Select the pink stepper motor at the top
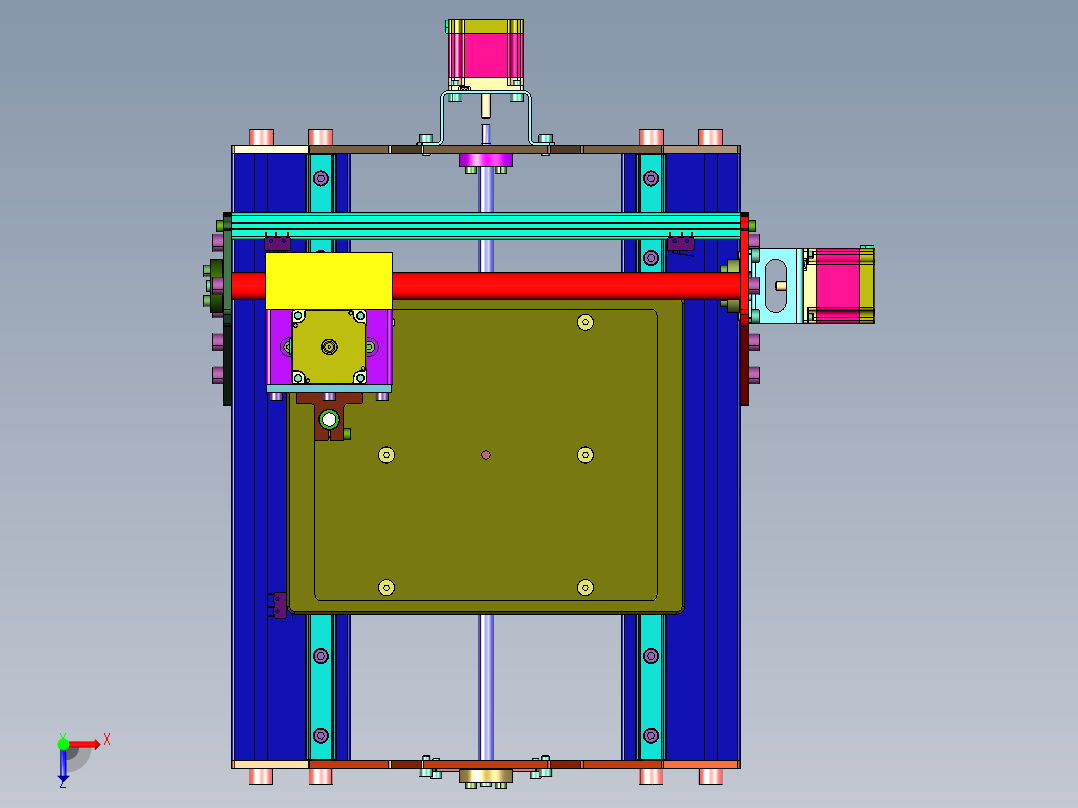1078x808 pixels. pos(485,55)
